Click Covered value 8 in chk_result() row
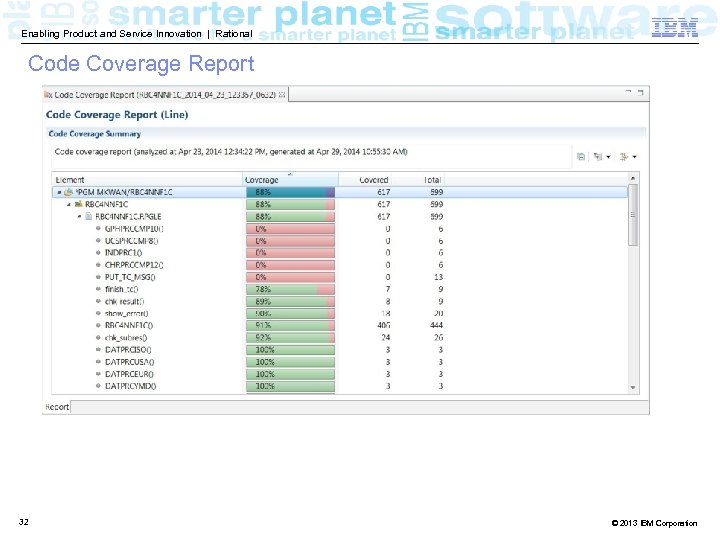 pos(388,301)
